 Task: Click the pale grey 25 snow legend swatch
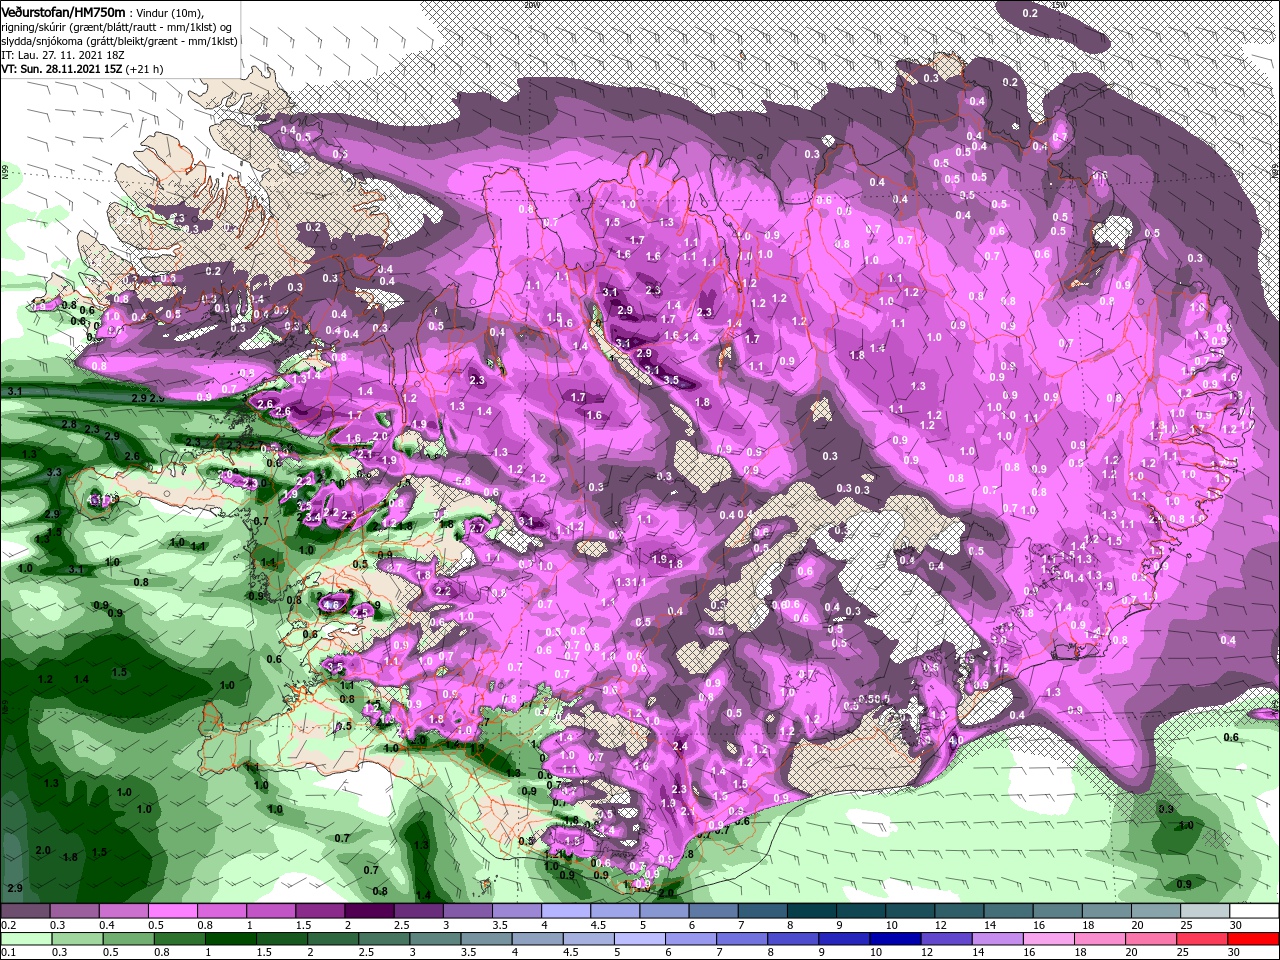point(1206,912)
